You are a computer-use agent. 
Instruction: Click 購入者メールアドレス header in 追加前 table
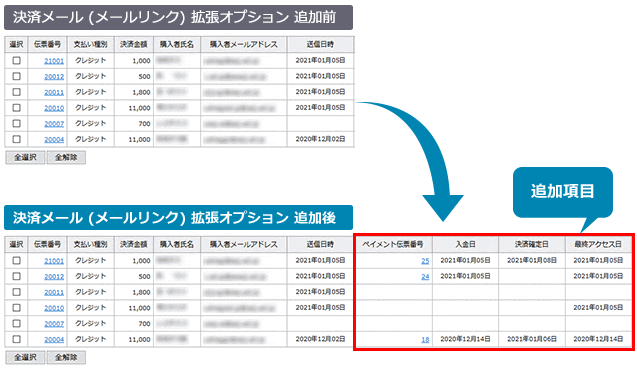[x=244, y=44]
